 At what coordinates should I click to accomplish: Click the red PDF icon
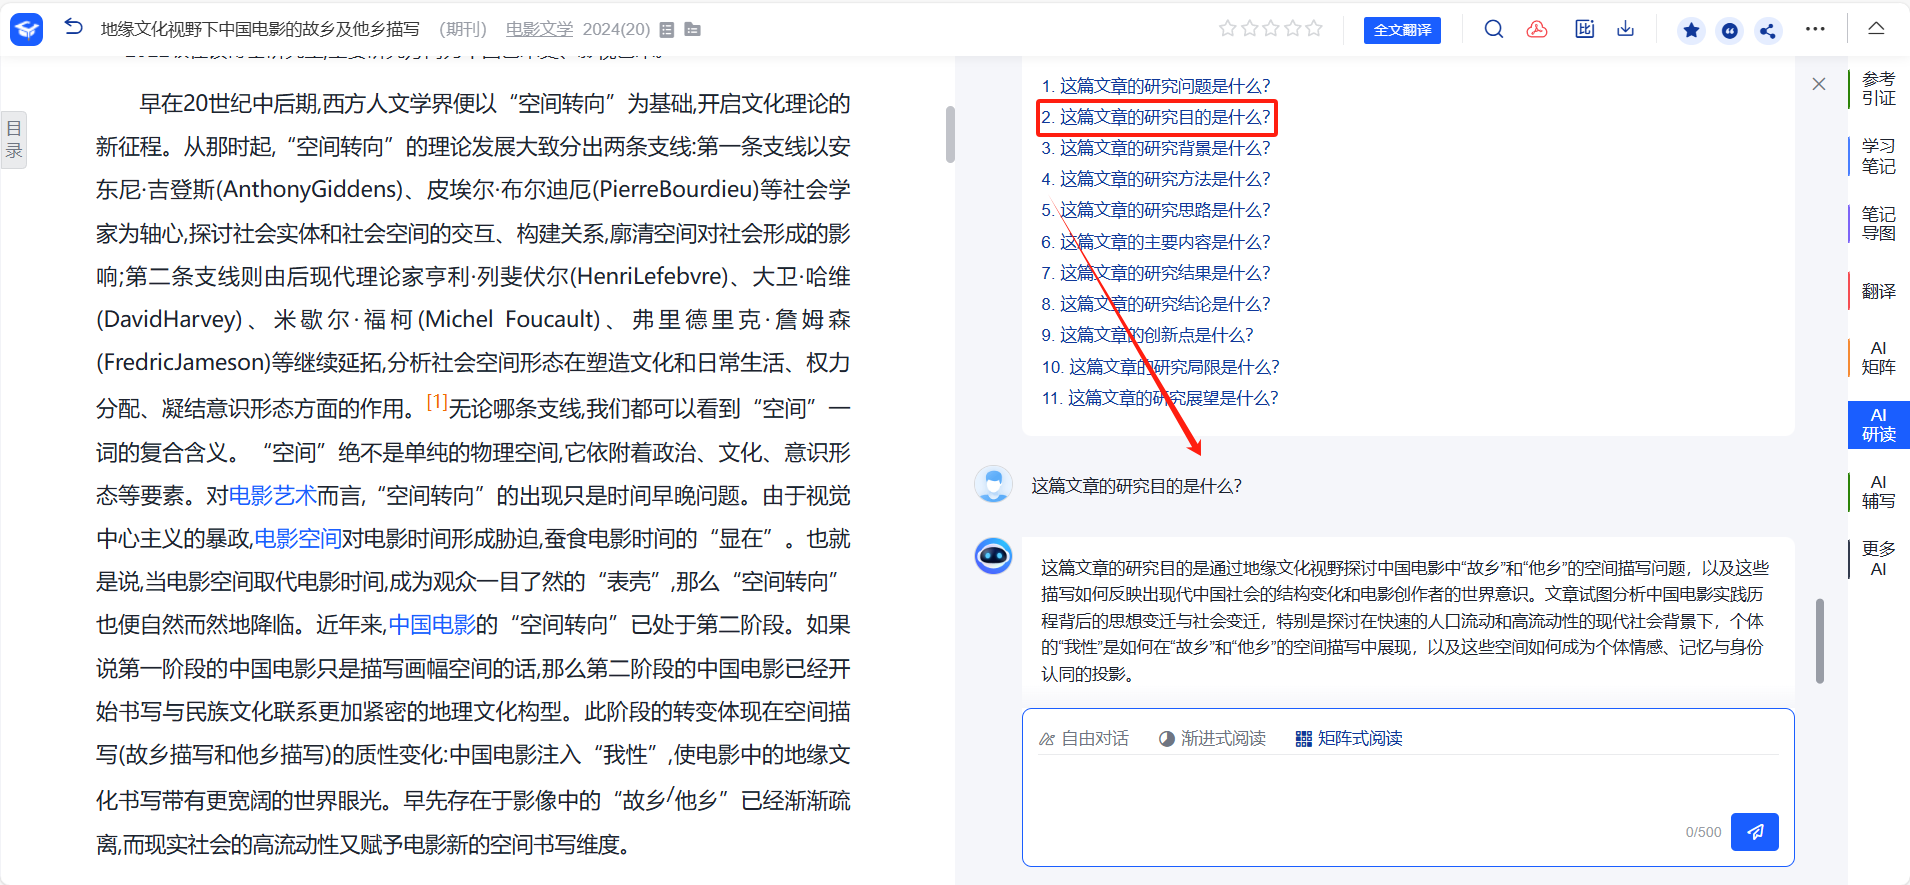1537,29
